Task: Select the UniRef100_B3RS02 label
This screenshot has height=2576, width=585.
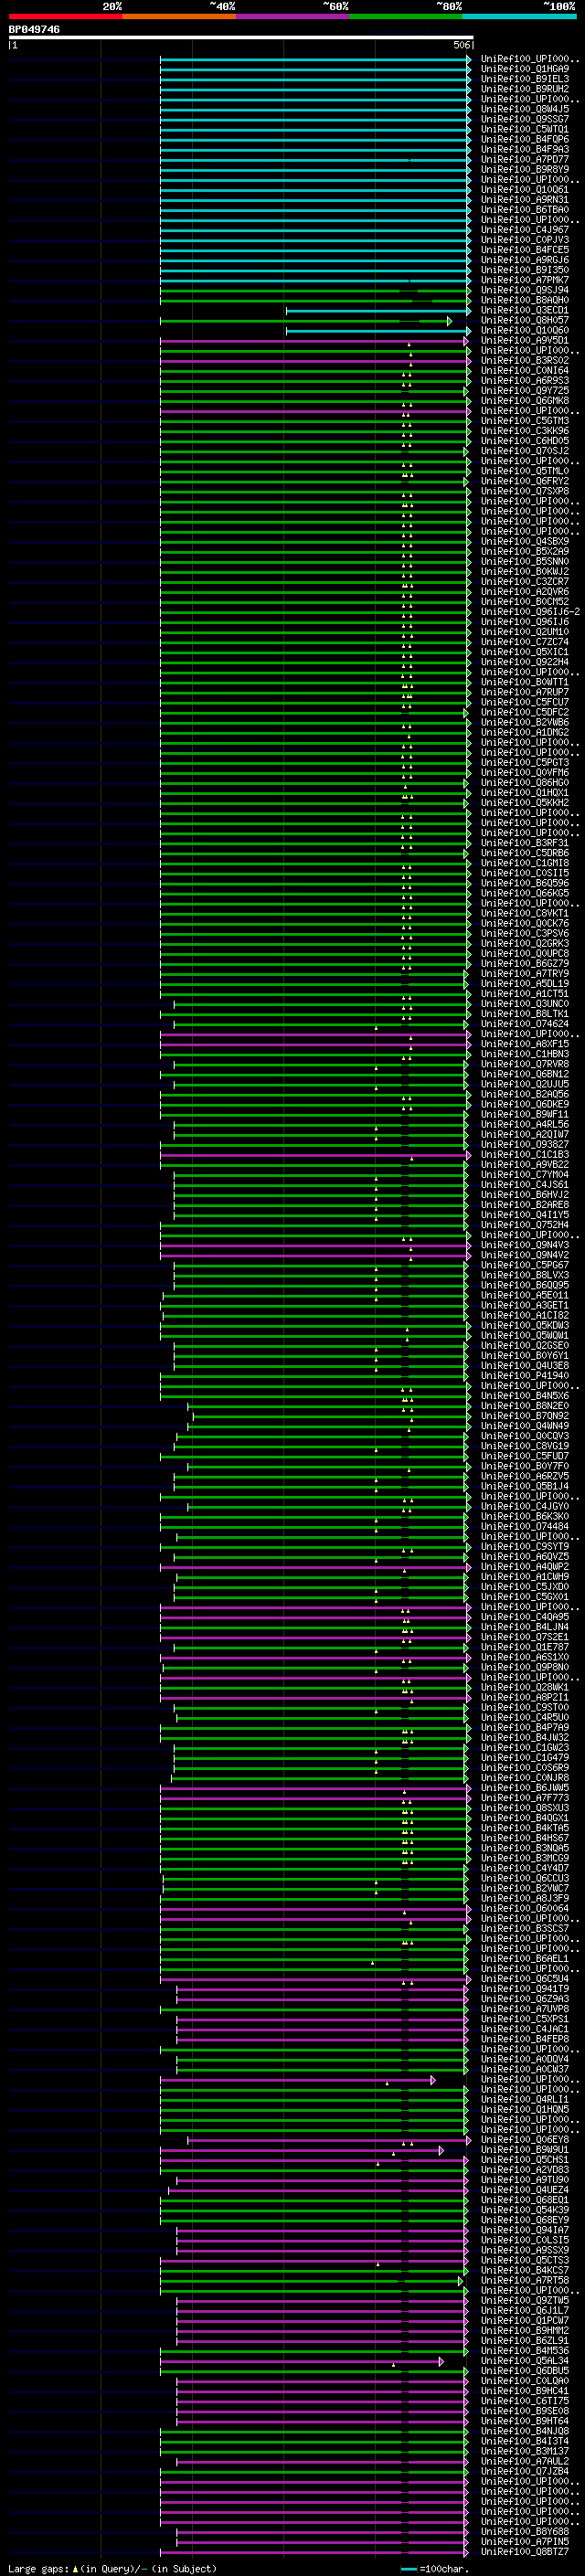Action: coord(525,360)
